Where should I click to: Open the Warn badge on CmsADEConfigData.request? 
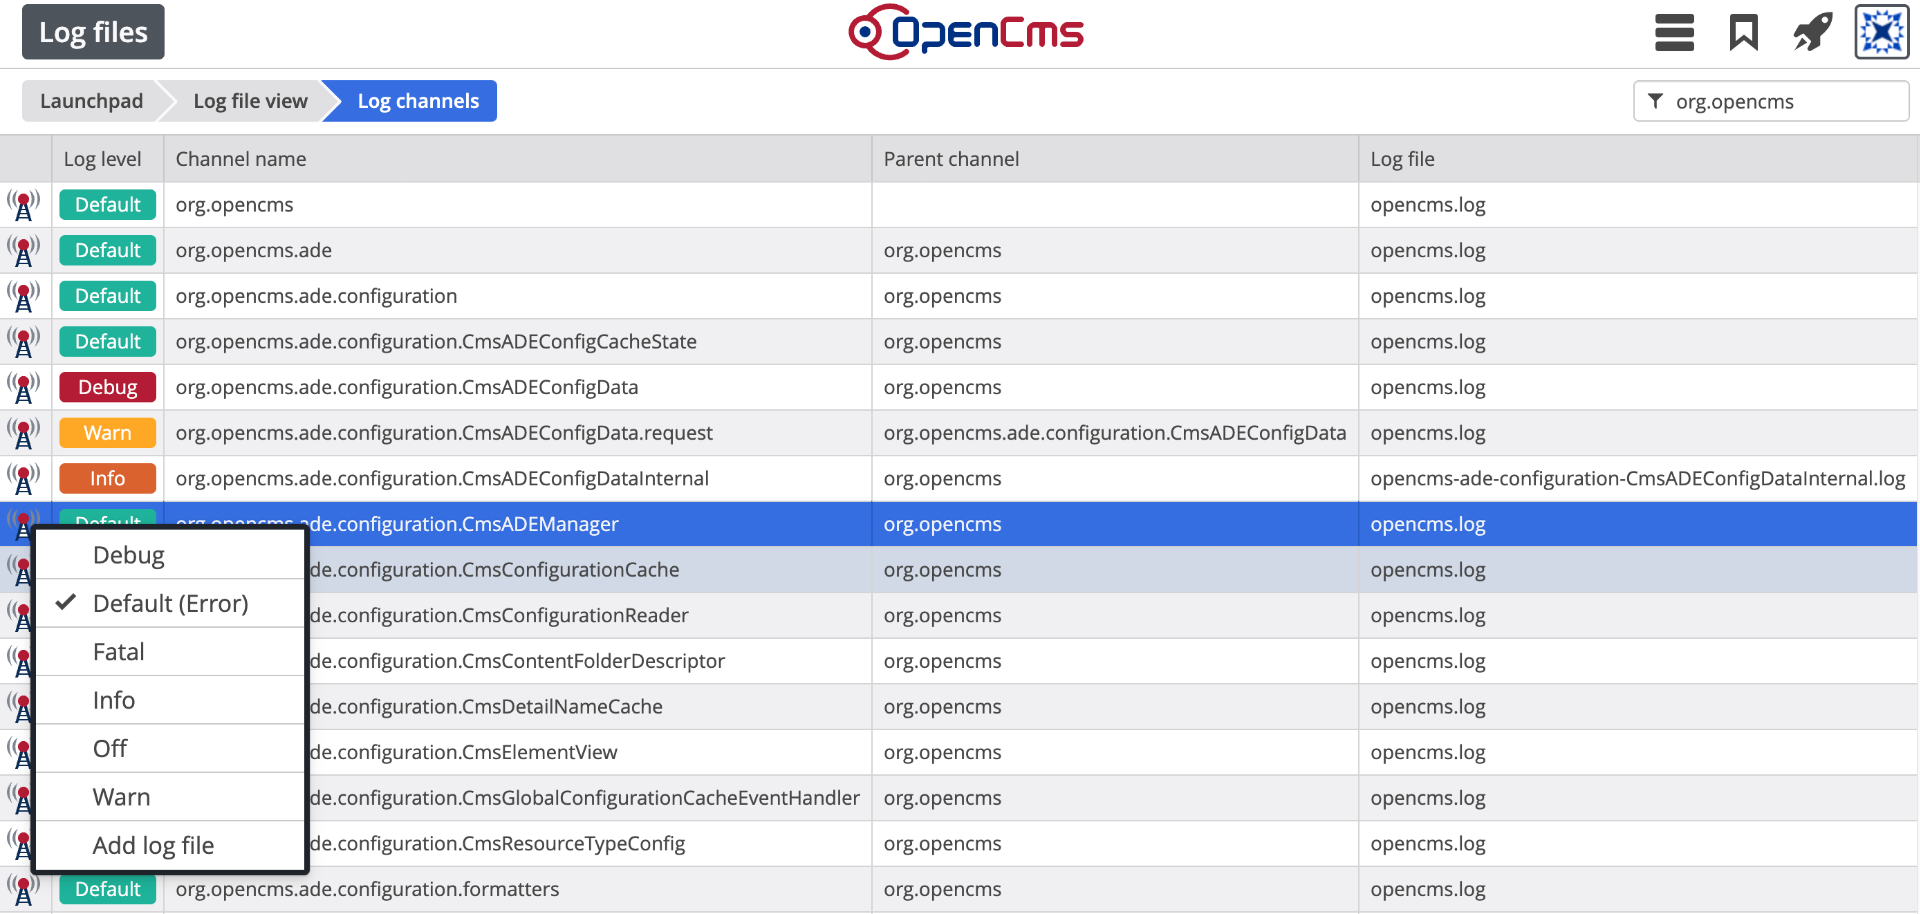coord(107,432)
